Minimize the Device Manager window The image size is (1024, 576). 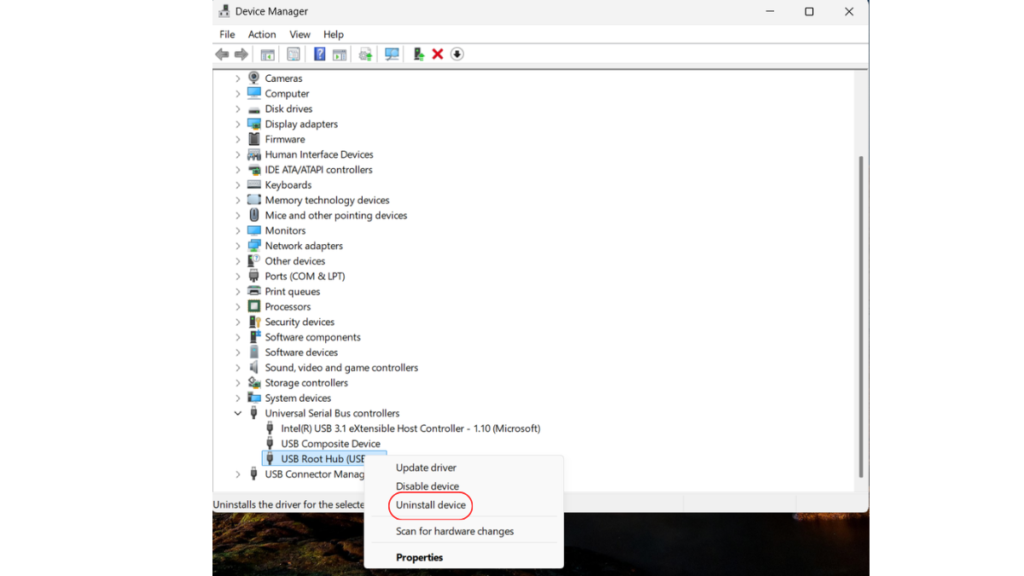pyautogui.click(x=770, y=11)
